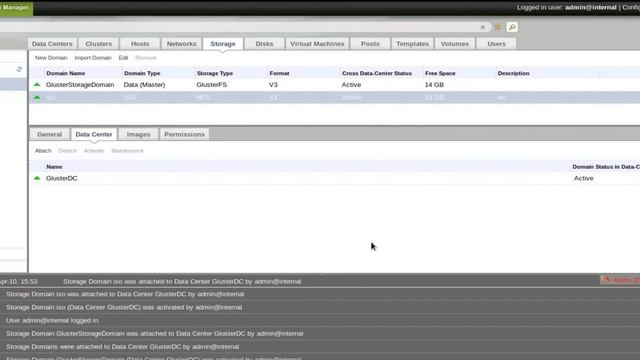Screen dimensions: 640x360
Task: Open the Templates tab
Action: pos(413,44)
